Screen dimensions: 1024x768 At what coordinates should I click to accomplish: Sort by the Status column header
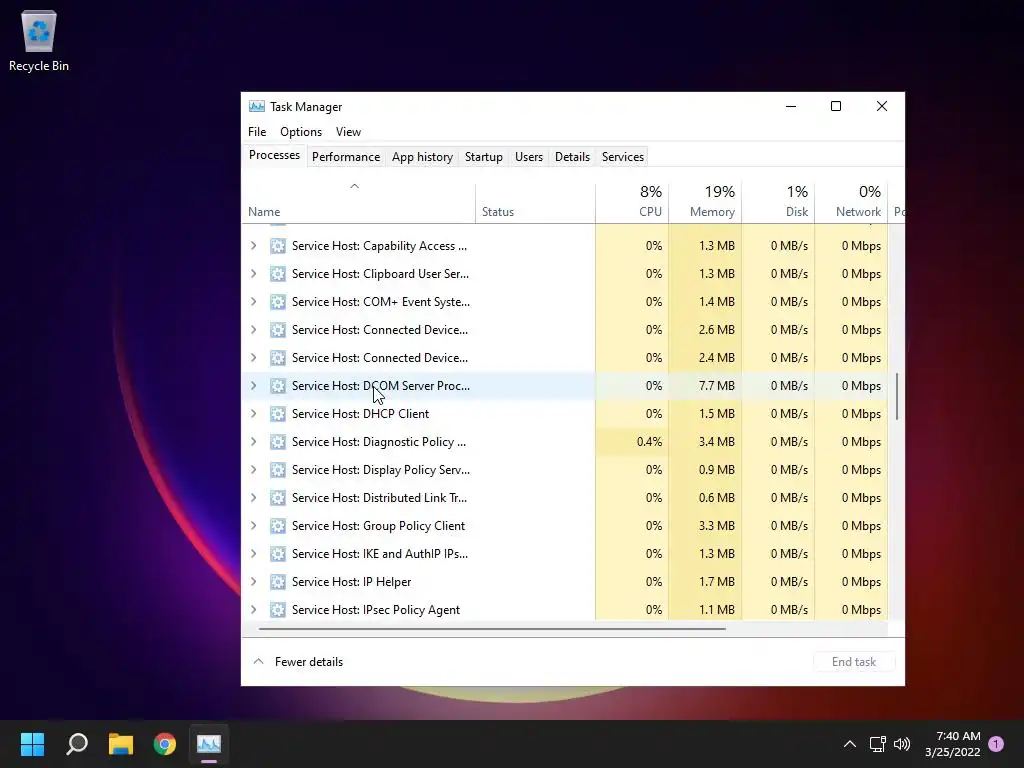pyautogui.click(x=536, y=200)
